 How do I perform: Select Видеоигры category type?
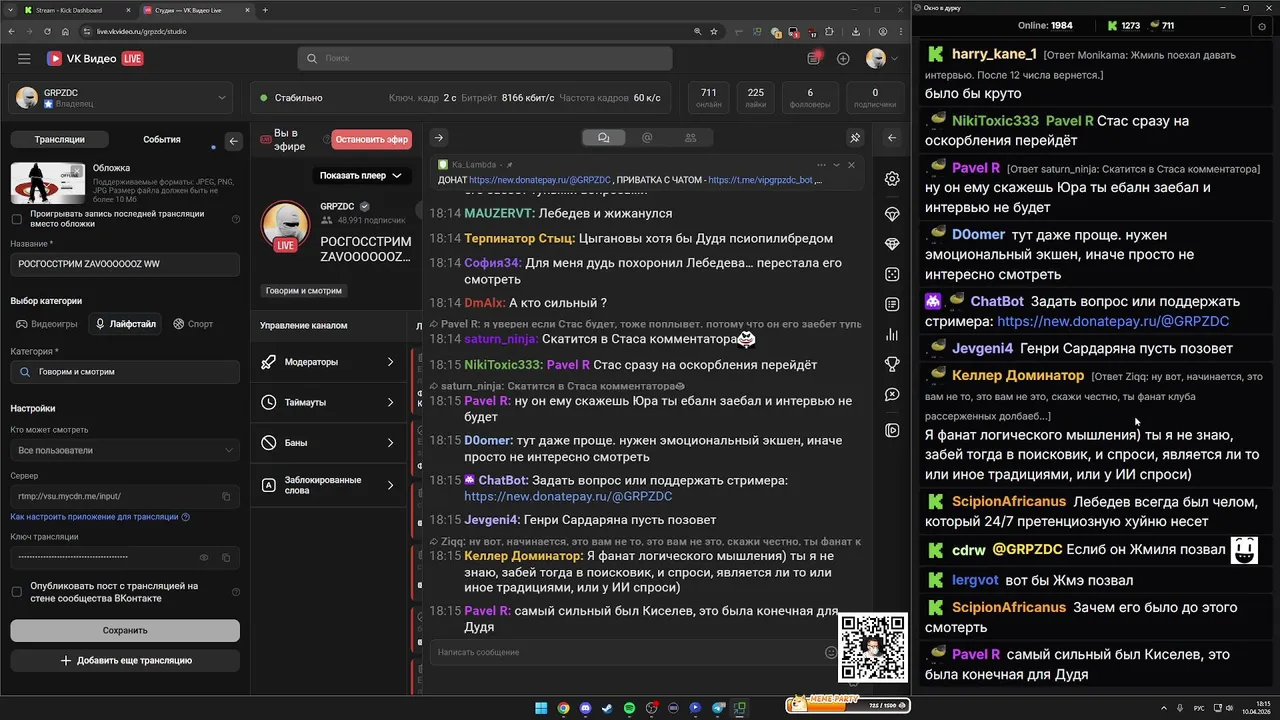click(47, 324)
